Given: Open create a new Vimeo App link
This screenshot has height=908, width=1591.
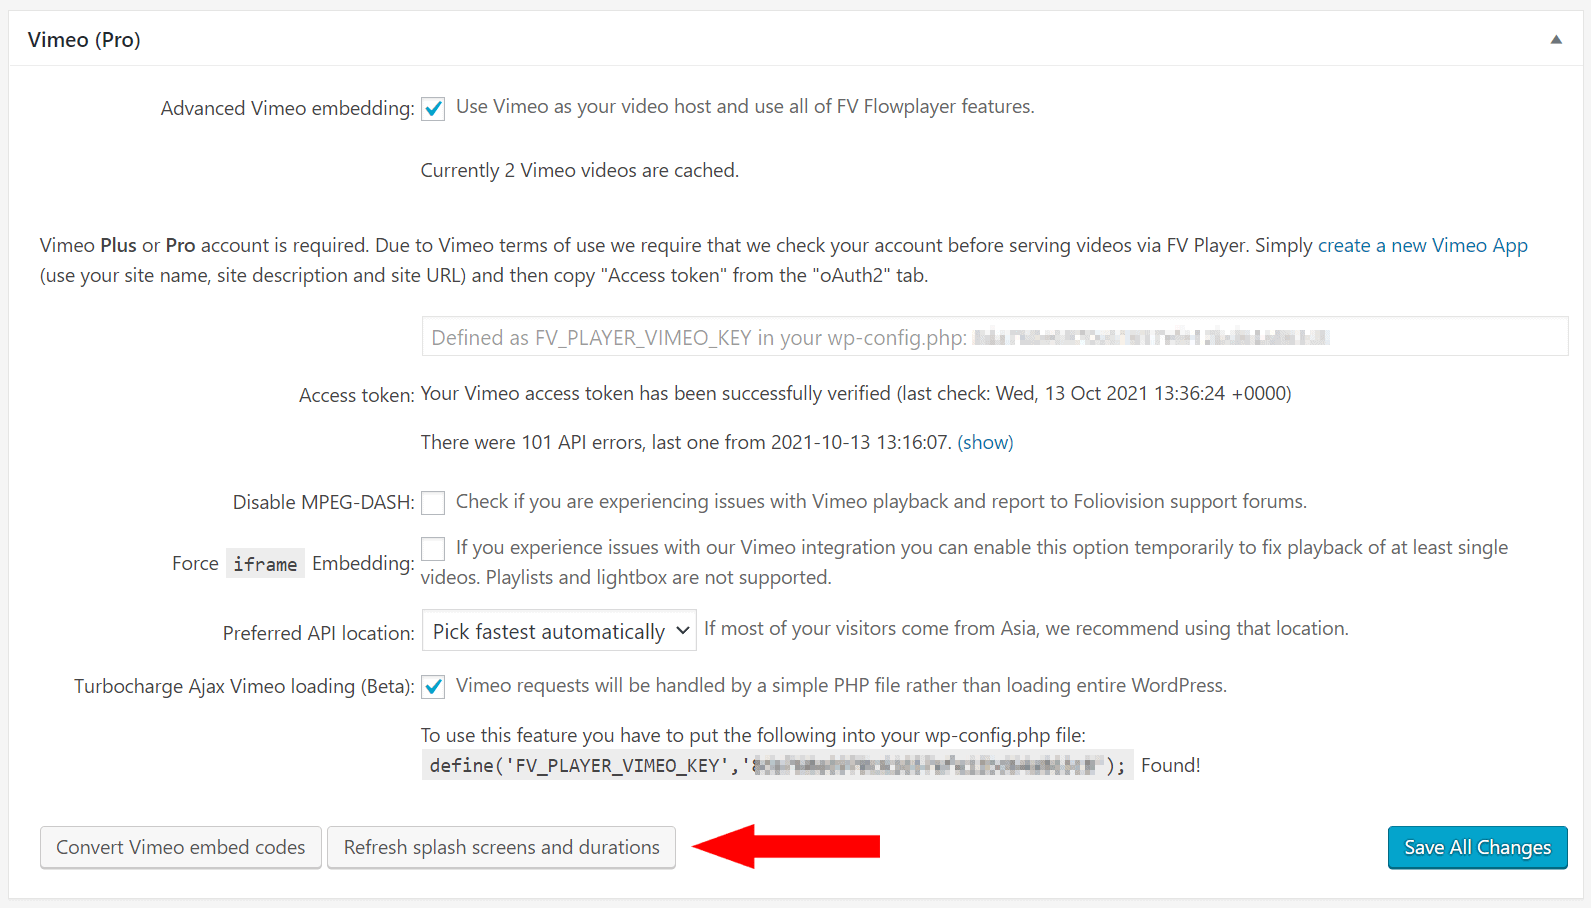Looking at the screenshot, I should pos(1422,245).
